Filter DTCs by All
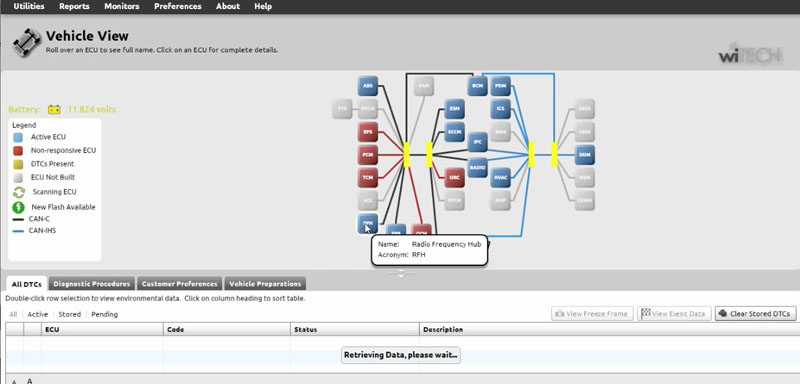Image resolution: width=800 pixels, height=384 pixels. 13,314
